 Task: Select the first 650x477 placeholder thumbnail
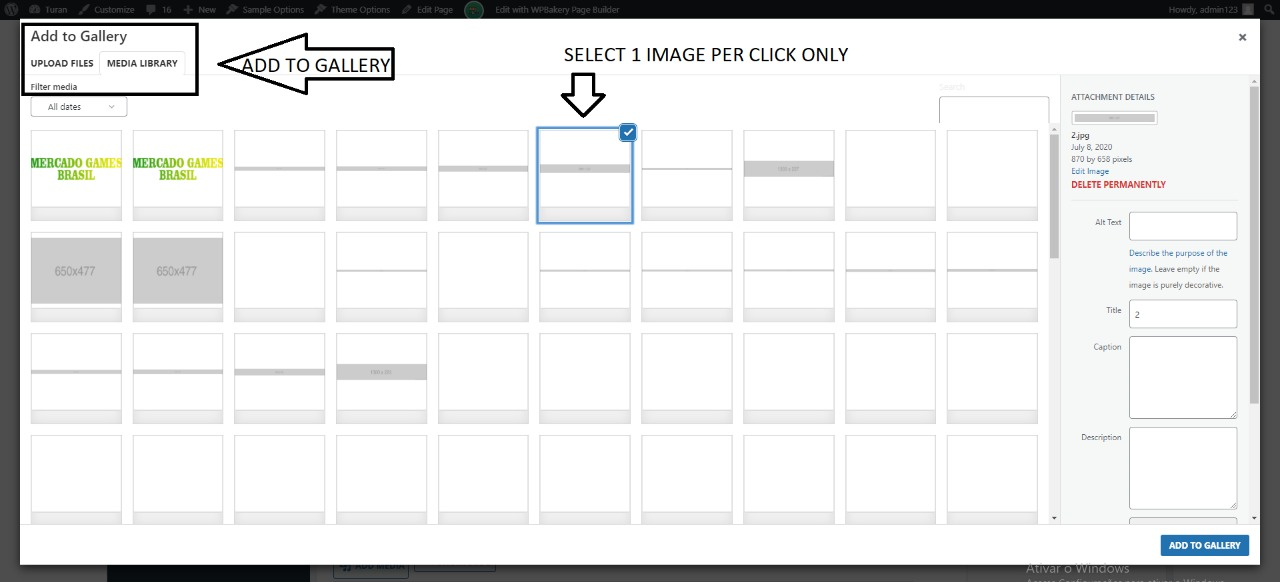tap(76, 277)
